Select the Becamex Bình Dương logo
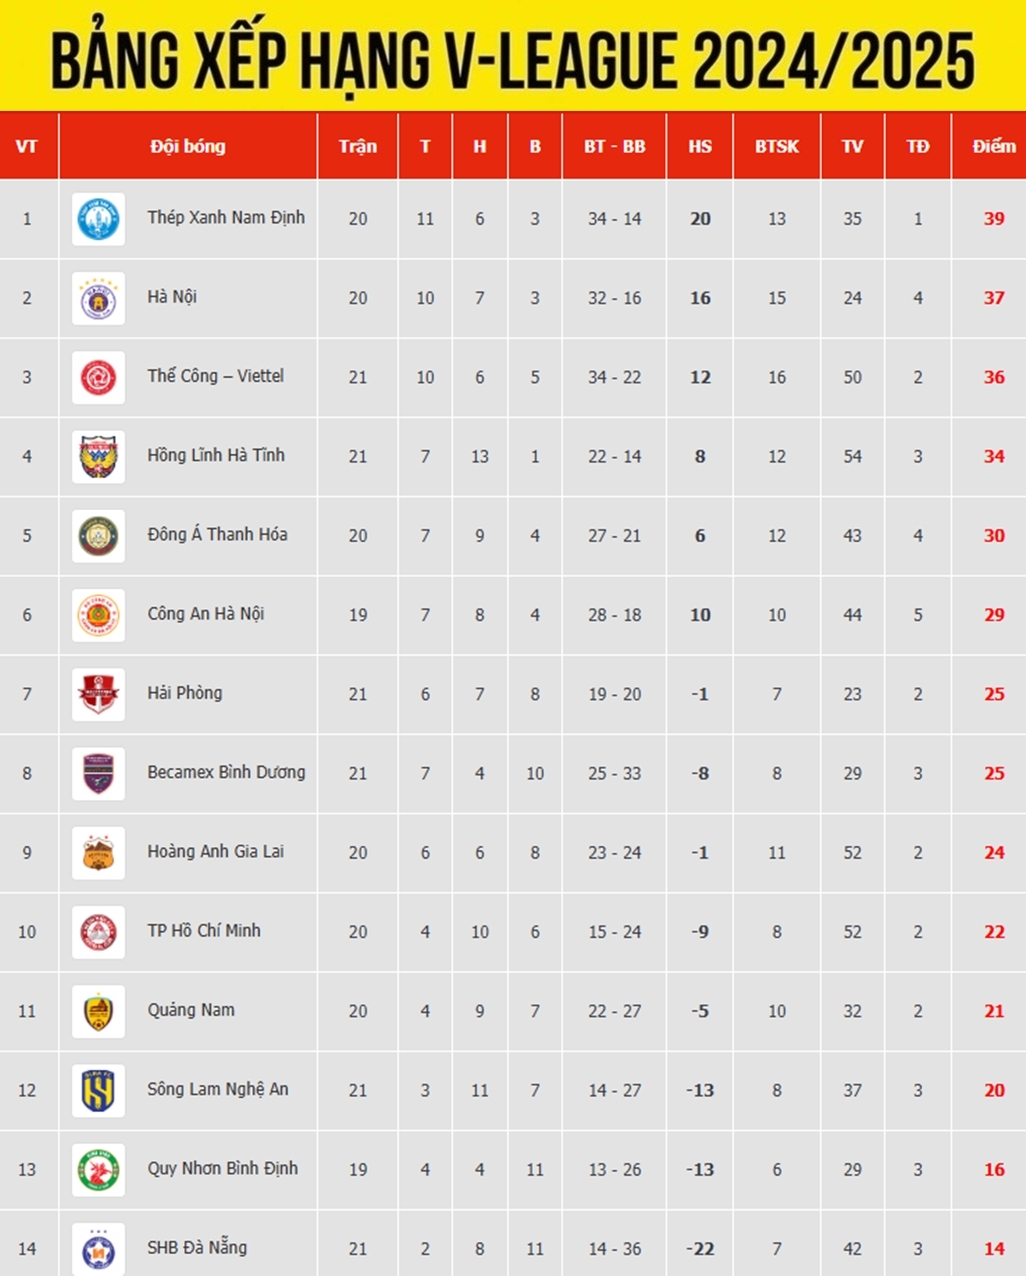Screen dimensions: 1026x1276 tap(98, 773)
